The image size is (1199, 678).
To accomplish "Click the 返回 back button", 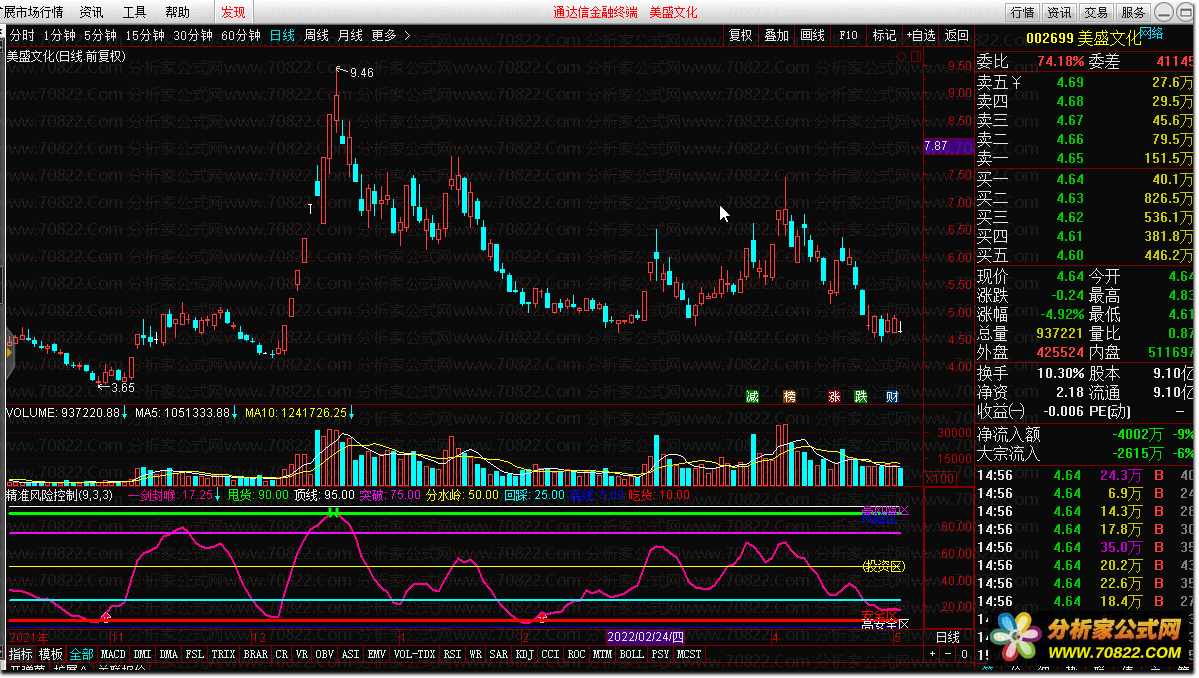I will coord(957,35).
